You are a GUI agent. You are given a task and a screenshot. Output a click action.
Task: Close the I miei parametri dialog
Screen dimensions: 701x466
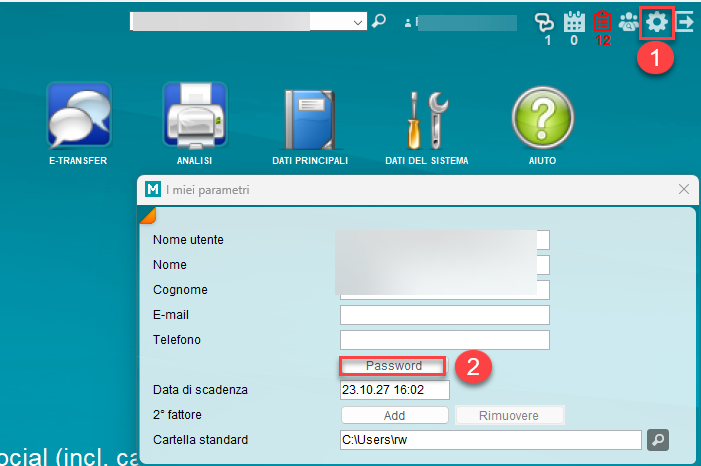(x=684, y=188)
